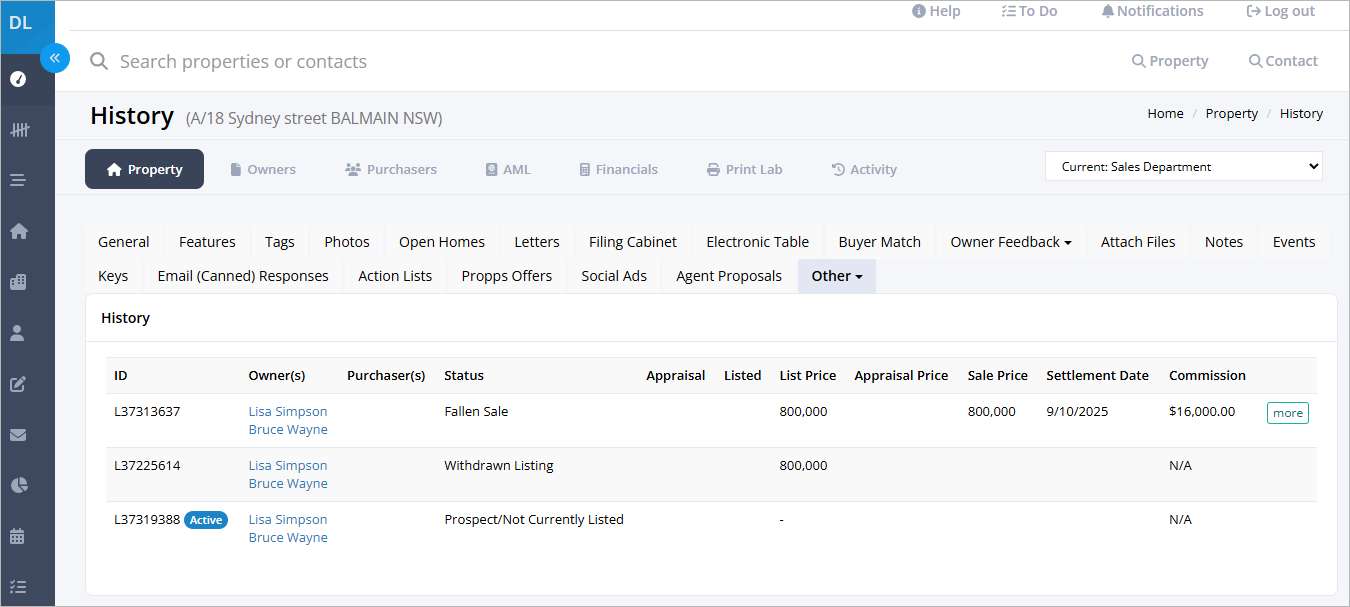Click the more button on Fallen Sale row
1350x607 pixels.
click(1288, 413)
